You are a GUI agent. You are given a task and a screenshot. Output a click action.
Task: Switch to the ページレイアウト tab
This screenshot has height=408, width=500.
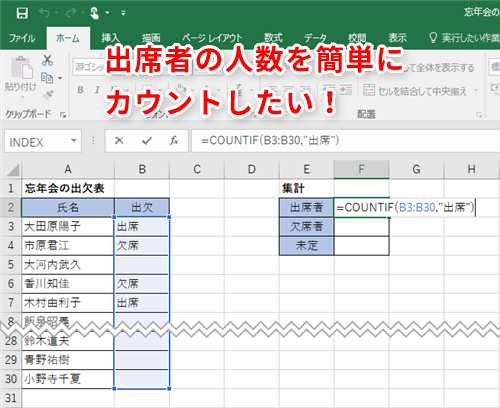click(212, 38)
